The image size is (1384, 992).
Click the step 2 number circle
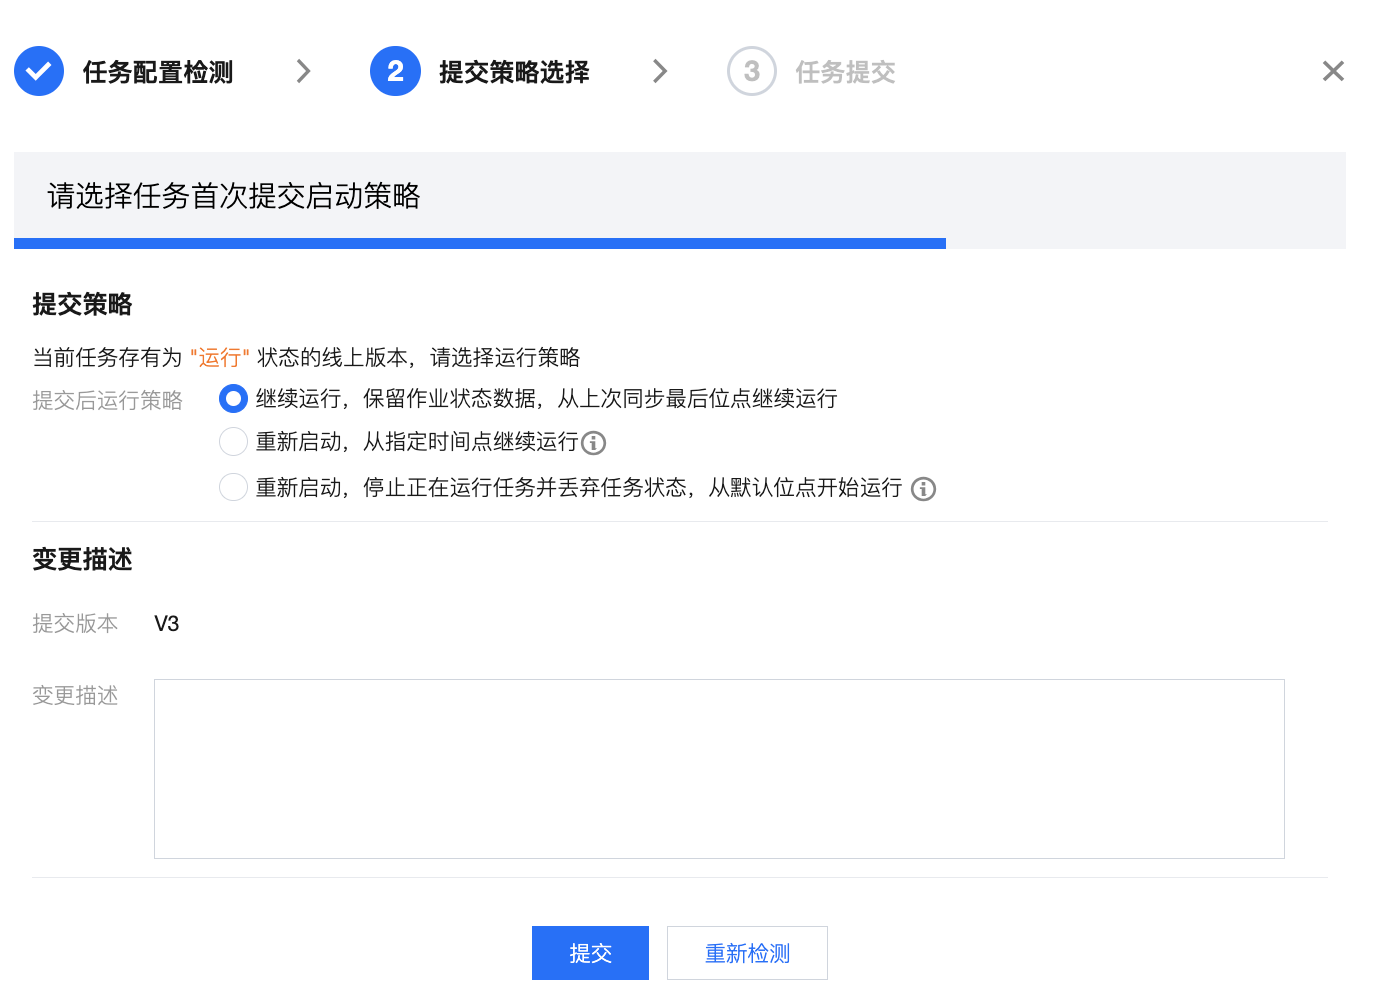pyautogui.click(x=395, y=71)
